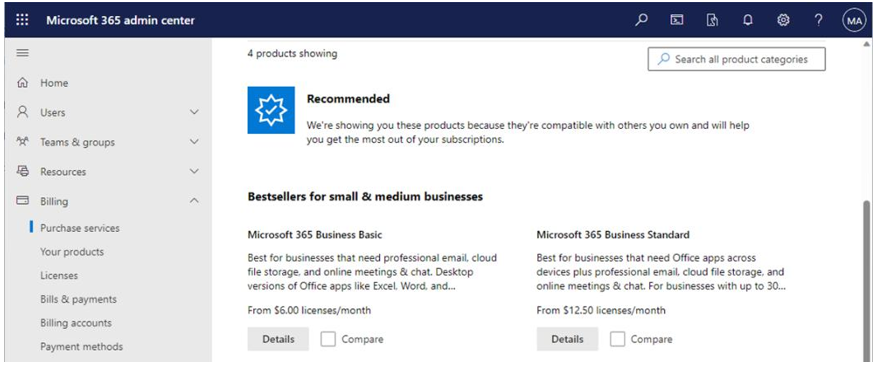Tick Compare for Business Standard
The height and width of the screenshot is (366, 876).
click(x=617, y=339)
